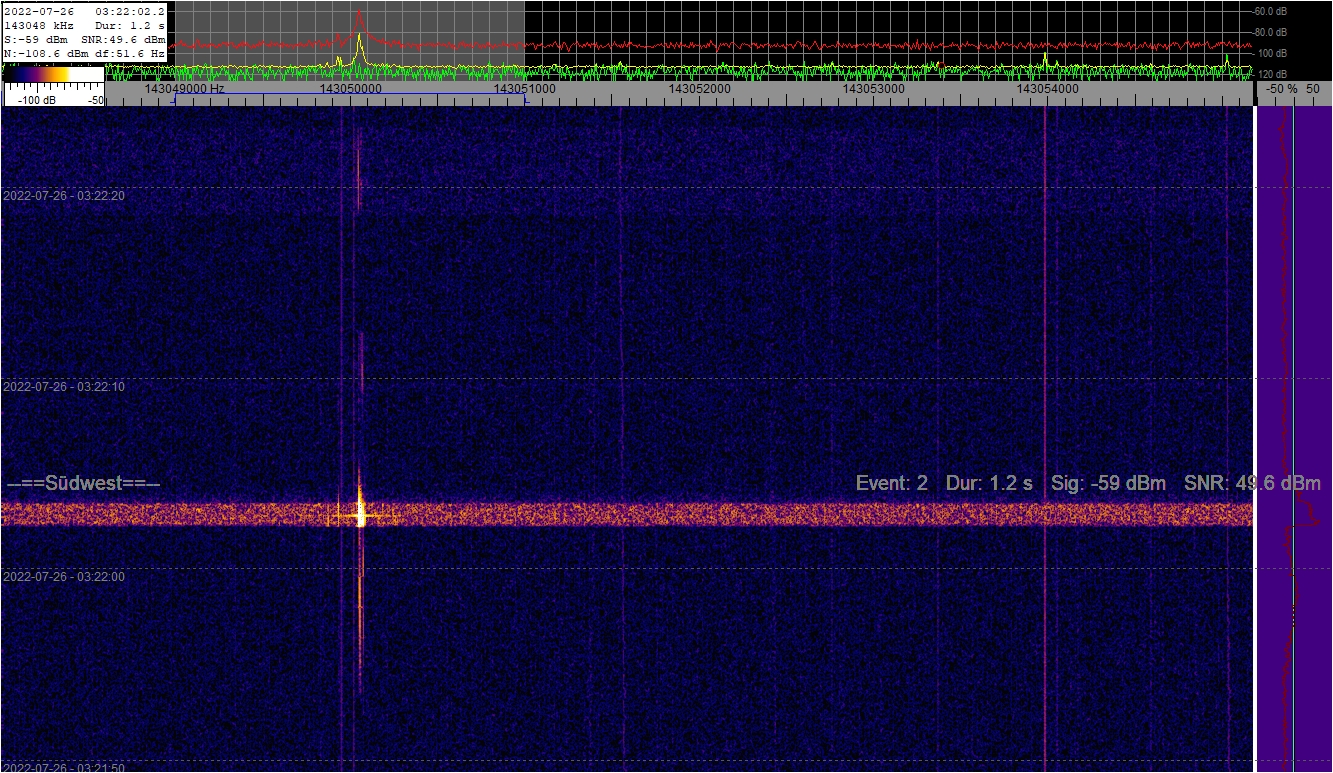Click the 143049000 Hz frequency label

[185, 88]
